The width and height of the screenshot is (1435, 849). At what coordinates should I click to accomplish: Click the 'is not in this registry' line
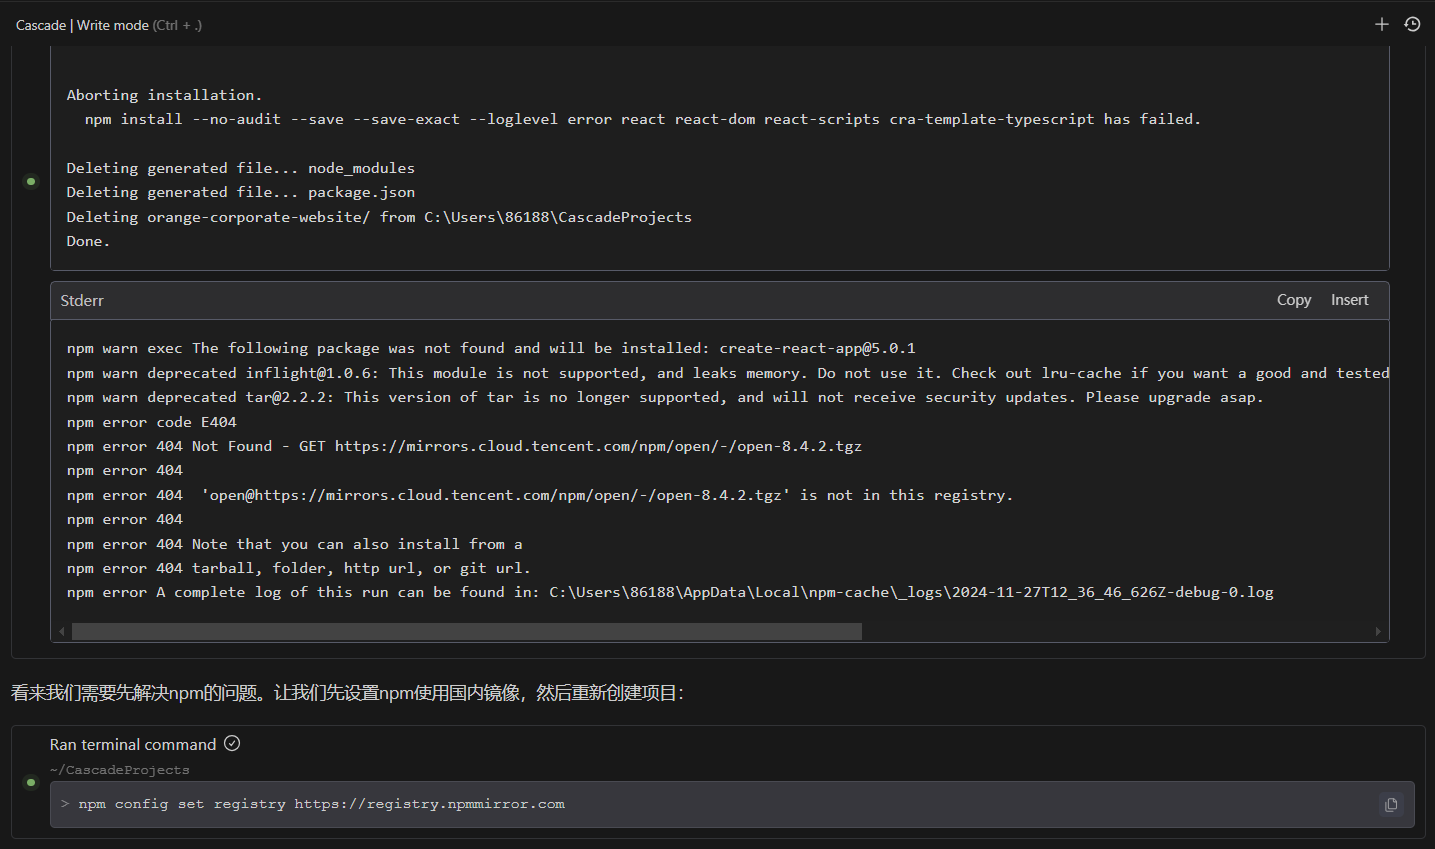[540, 495]
